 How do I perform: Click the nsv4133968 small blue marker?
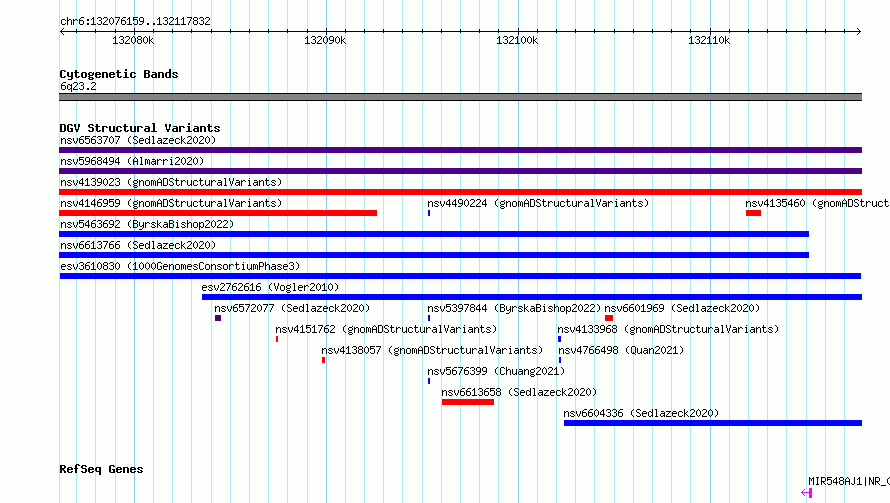tap(559, 339)
